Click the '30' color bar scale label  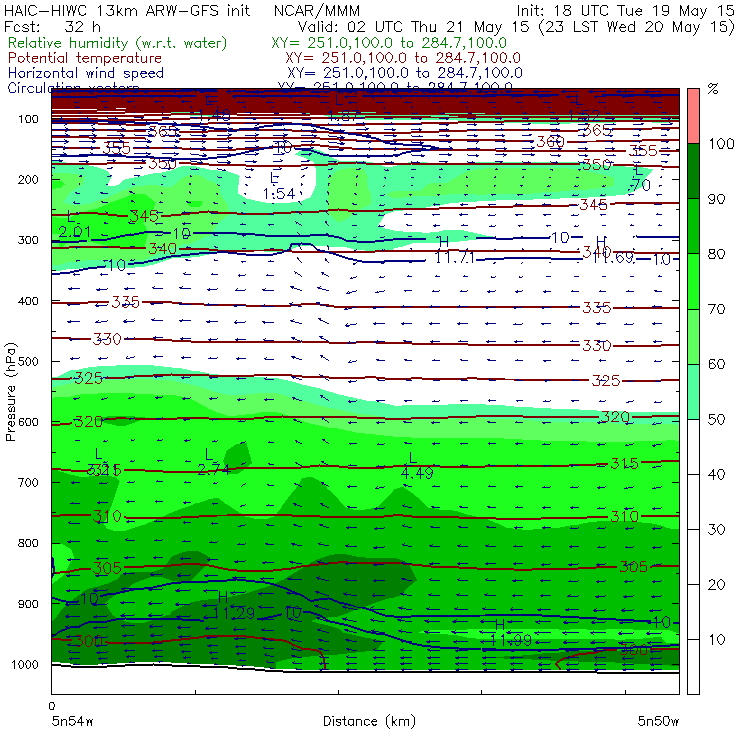[717, 530]
